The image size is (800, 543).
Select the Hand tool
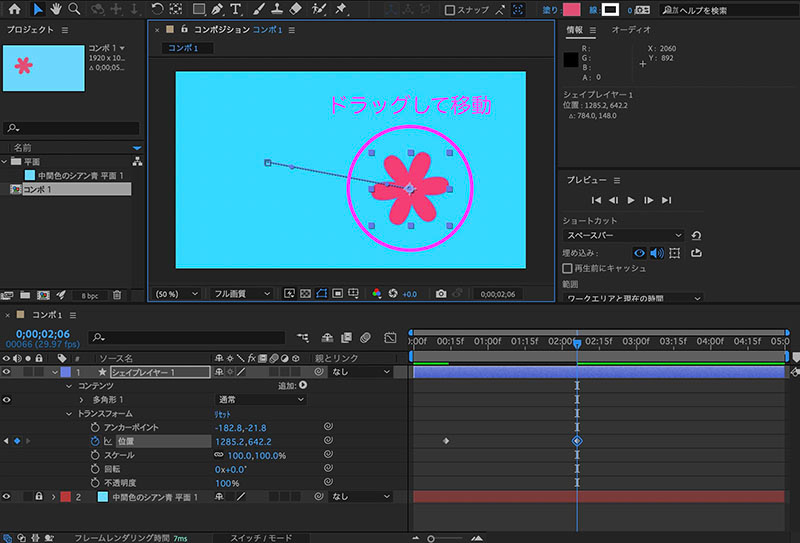pyautogui.click(x=56, y=9)
